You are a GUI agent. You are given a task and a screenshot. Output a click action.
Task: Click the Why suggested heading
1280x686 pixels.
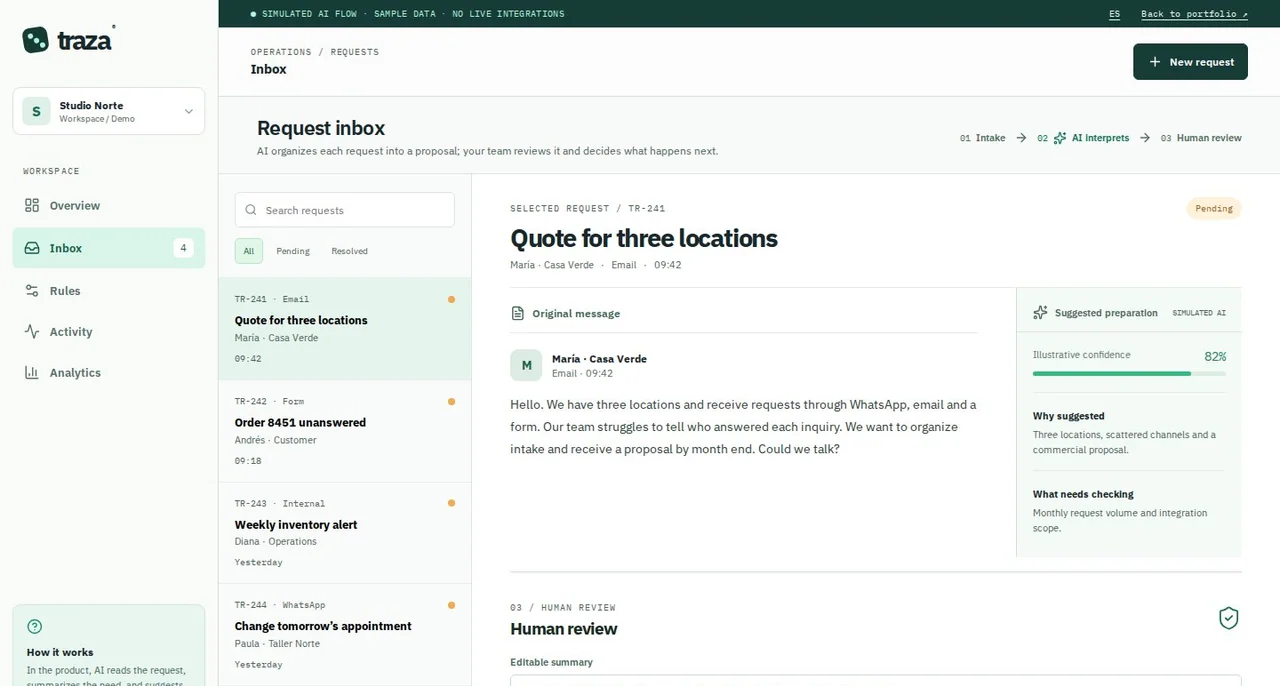tap(1068, 416)
